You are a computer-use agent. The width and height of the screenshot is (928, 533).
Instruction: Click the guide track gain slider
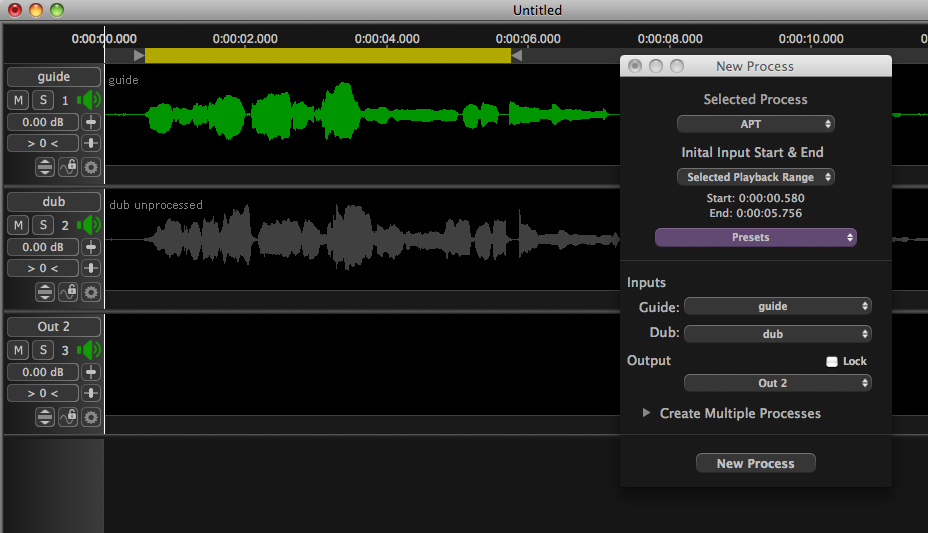click(x=91, y=122)
